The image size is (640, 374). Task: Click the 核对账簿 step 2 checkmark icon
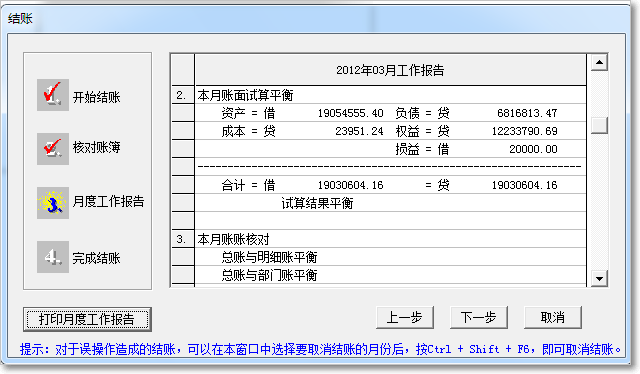tap(53, 149)
